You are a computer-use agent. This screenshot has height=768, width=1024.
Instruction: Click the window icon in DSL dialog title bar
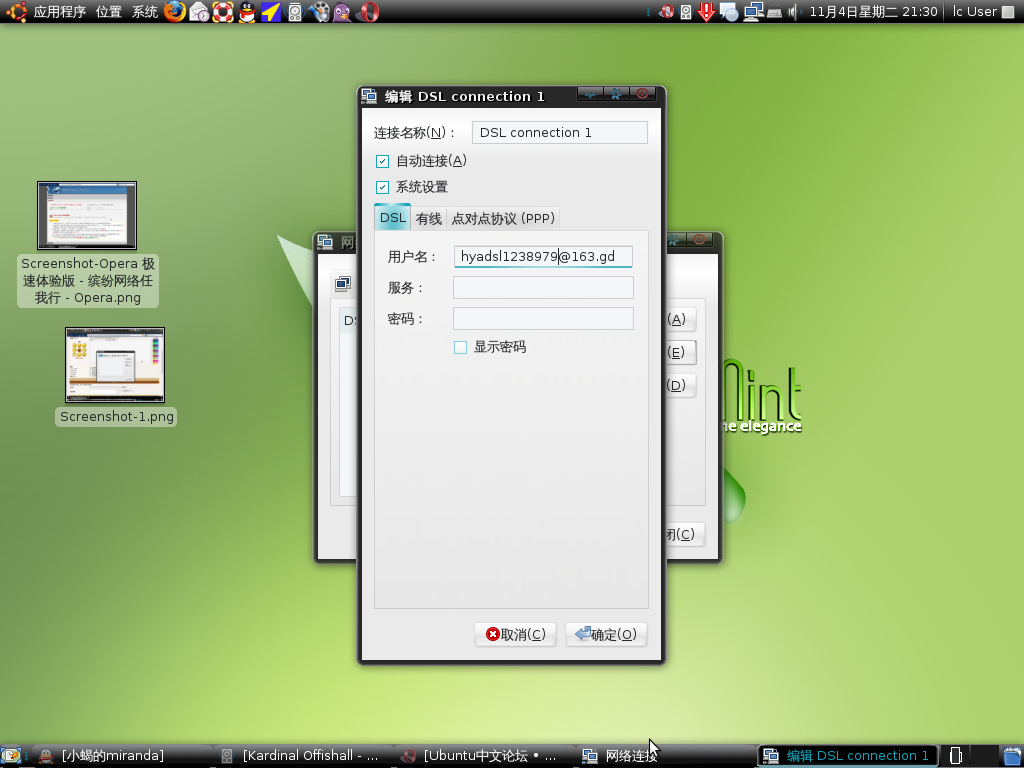pos(369,96)
